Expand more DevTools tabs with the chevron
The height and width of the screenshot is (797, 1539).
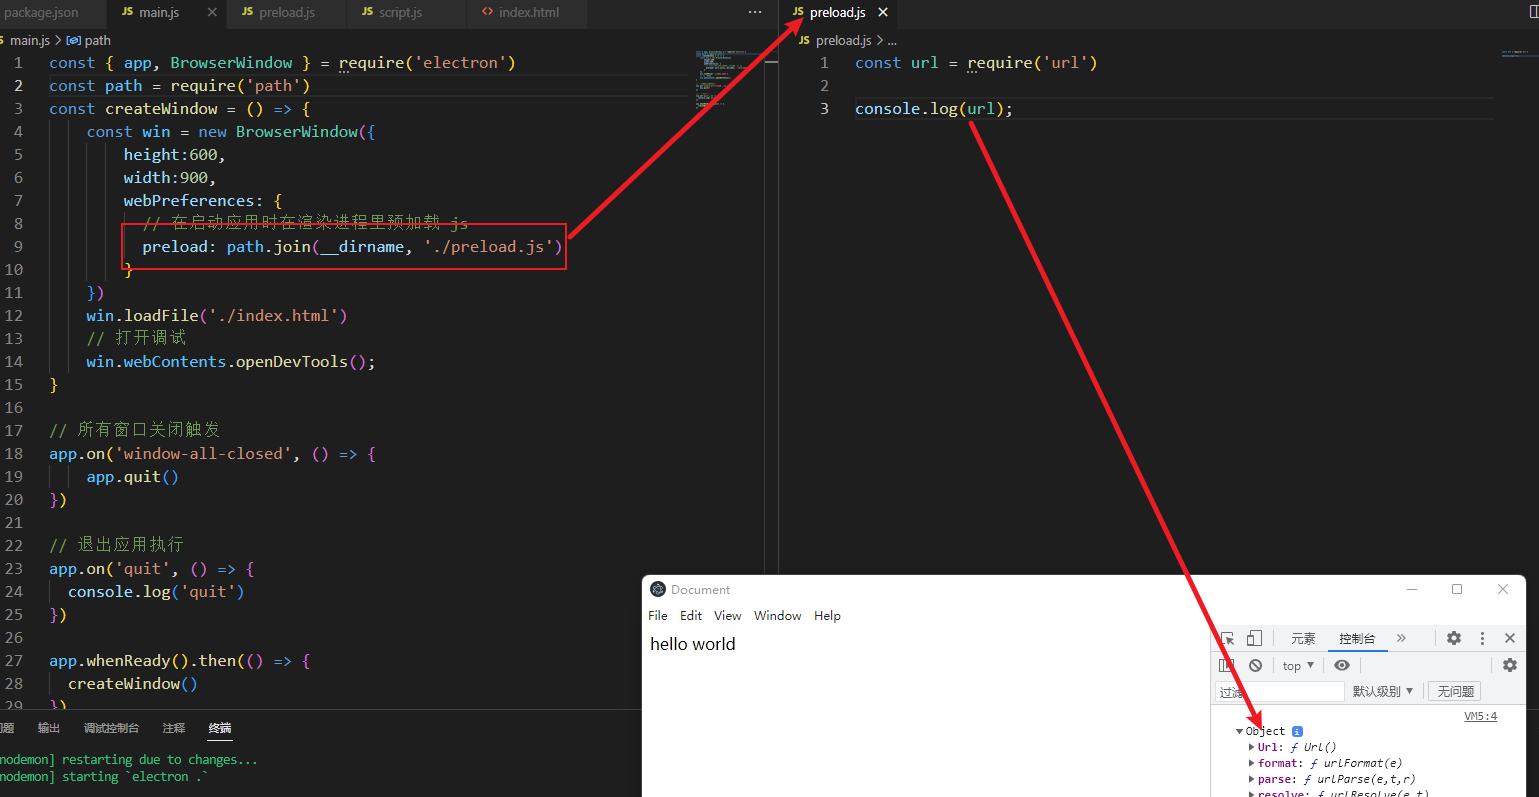pyautogui.click(x=1401, y=638)
